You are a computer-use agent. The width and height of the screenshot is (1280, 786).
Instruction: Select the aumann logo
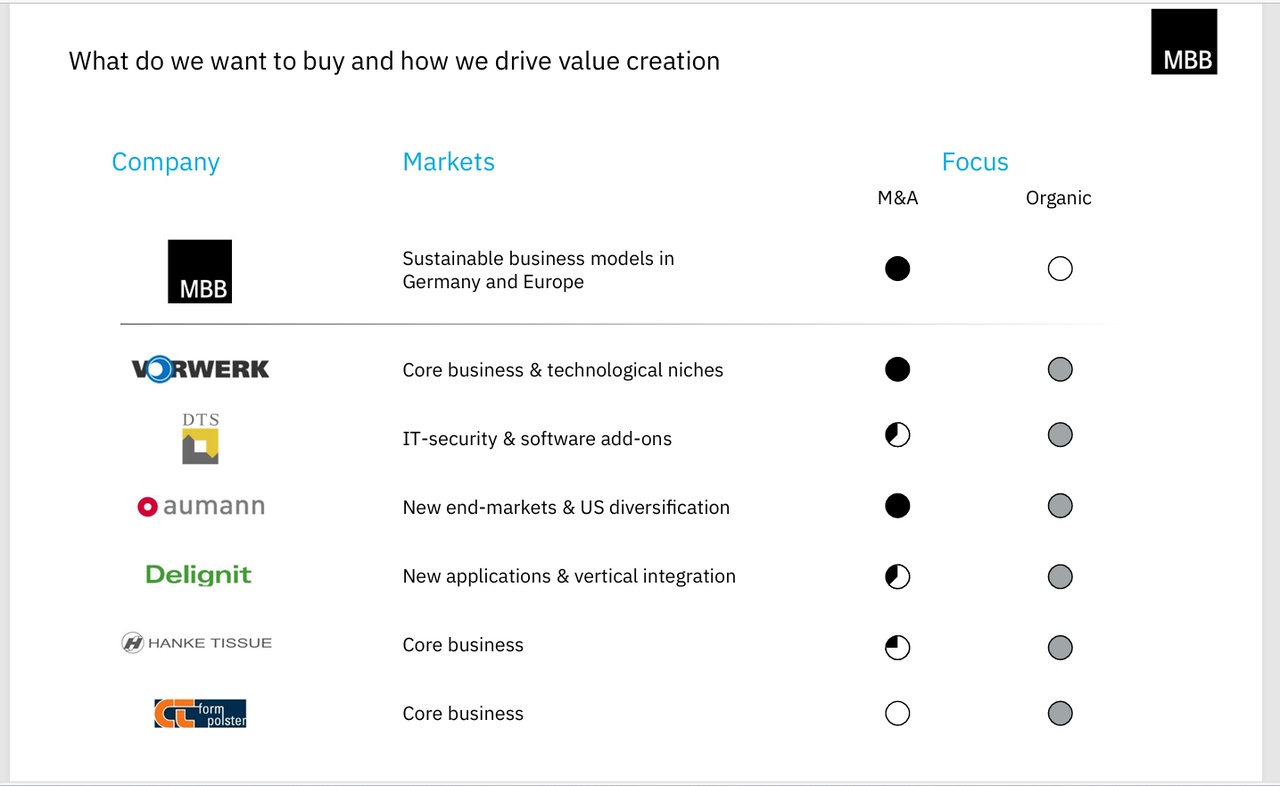tap(201, 506)
